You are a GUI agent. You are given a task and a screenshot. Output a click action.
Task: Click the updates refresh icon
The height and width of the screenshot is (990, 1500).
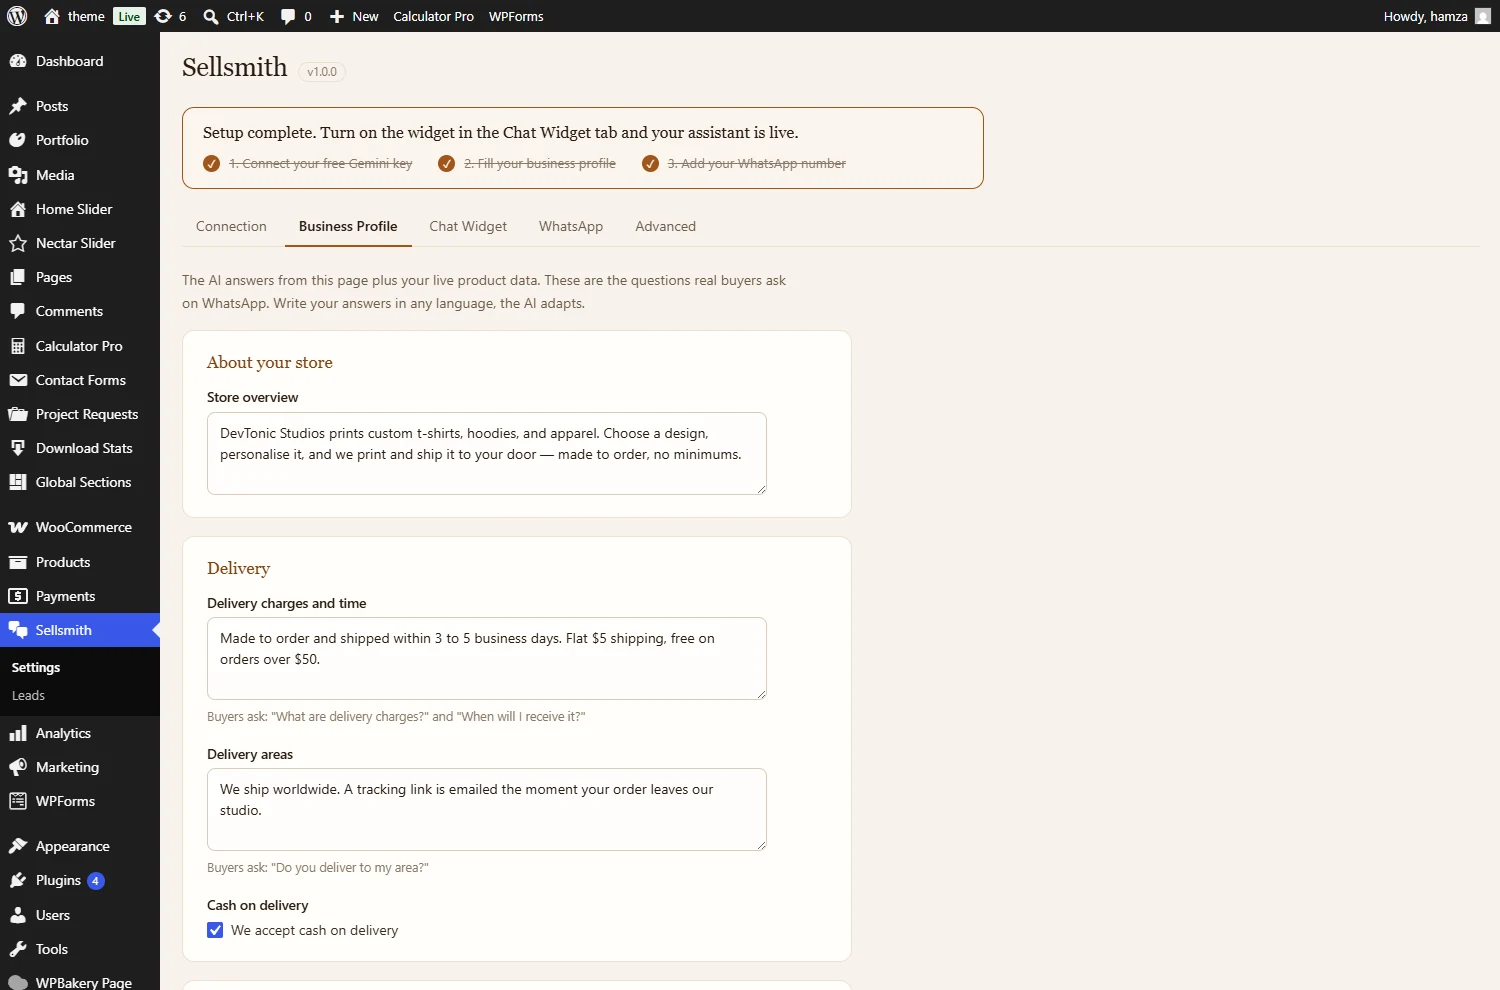tap(163, 16)
